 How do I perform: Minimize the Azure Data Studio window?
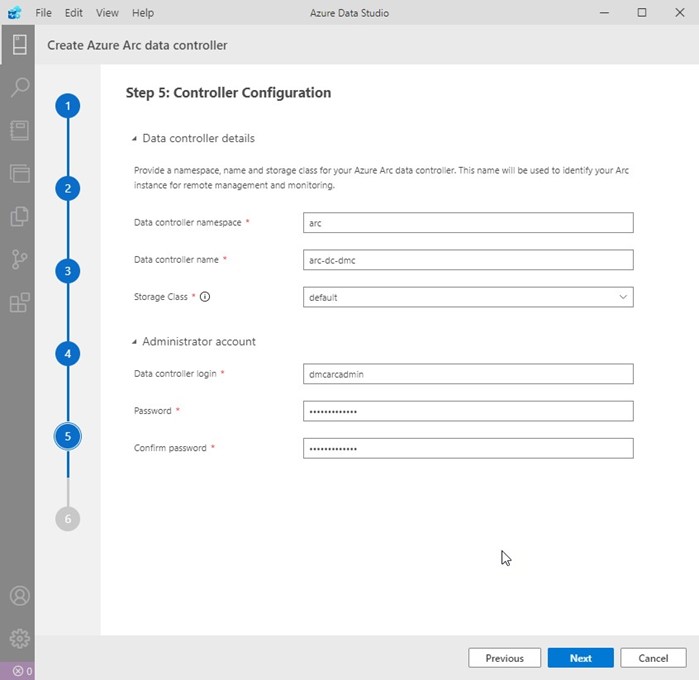604,12
